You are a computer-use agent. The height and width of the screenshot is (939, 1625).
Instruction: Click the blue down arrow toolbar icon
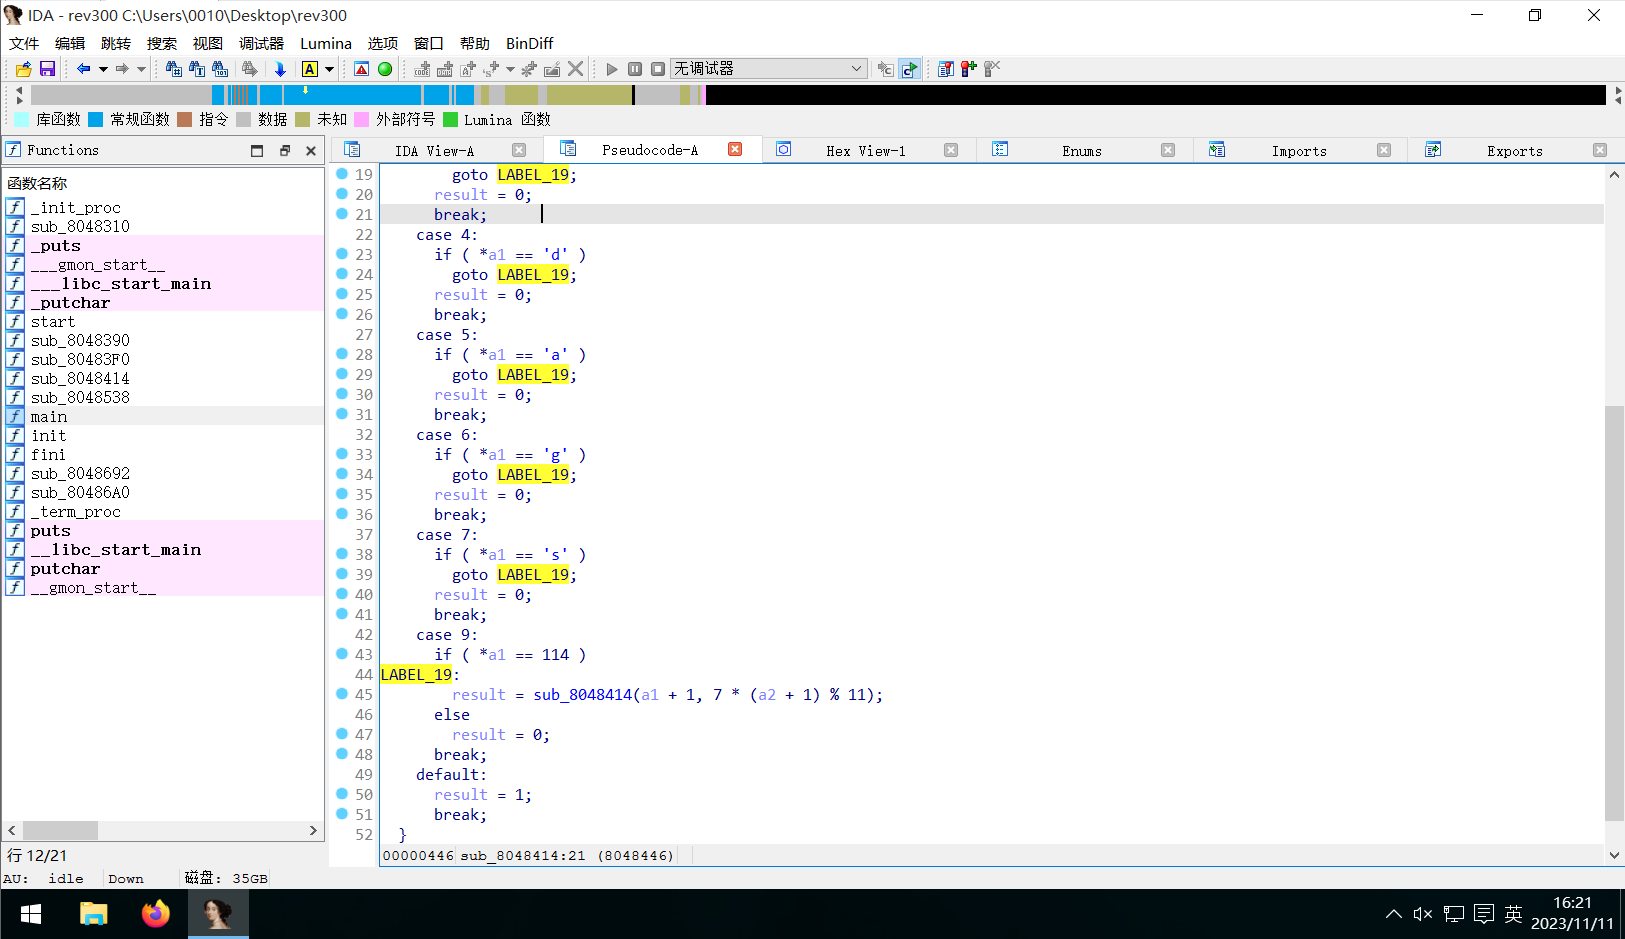click(280, 69)
